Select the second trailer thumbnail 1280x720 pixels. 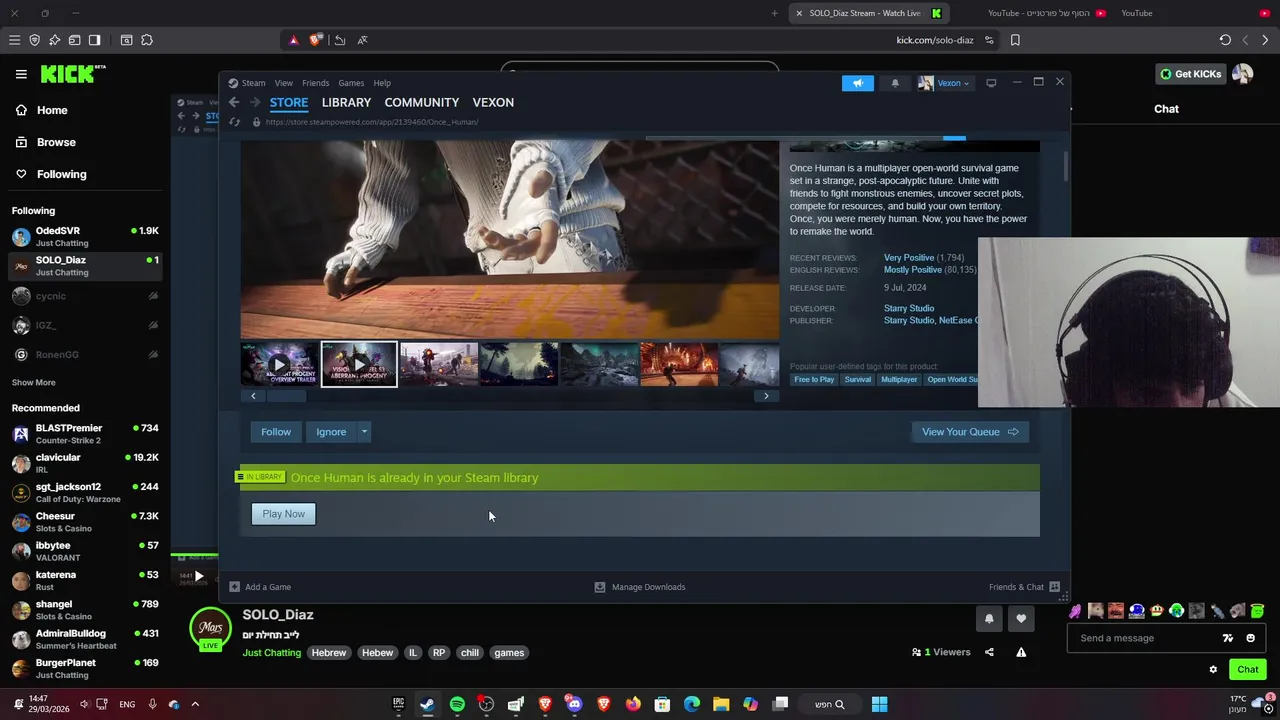(x=359, y=364)
